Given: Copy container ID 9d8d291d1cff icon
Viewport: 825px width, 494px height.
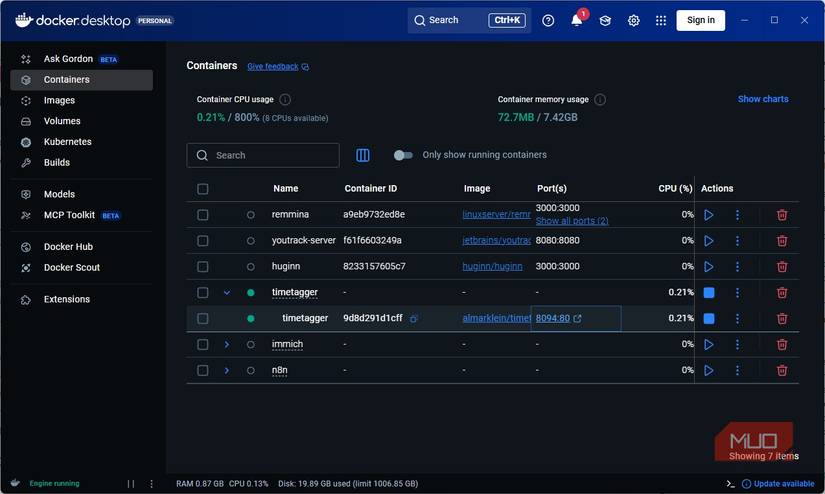Looking at the screenshot, I should pyautogui.click(x=414, y=319).
